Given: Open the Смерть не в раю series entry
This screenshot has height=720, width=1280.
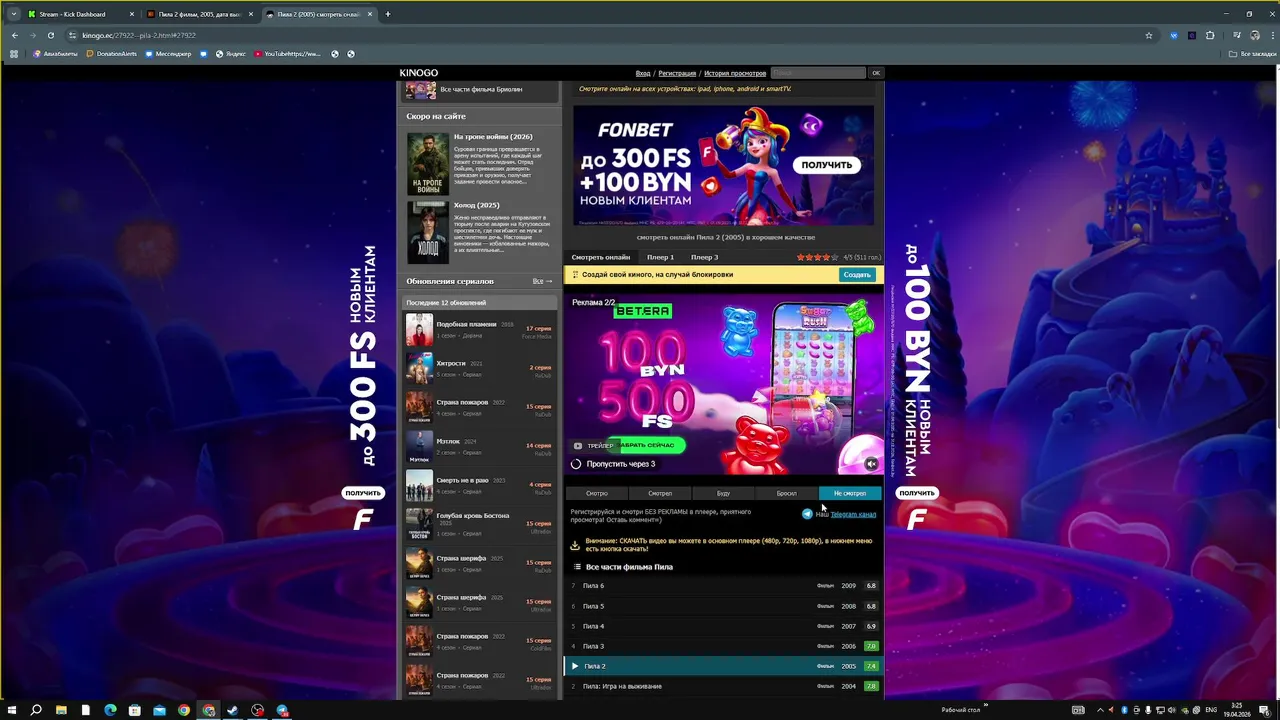Looking at the screenshot, I should 479,485.
